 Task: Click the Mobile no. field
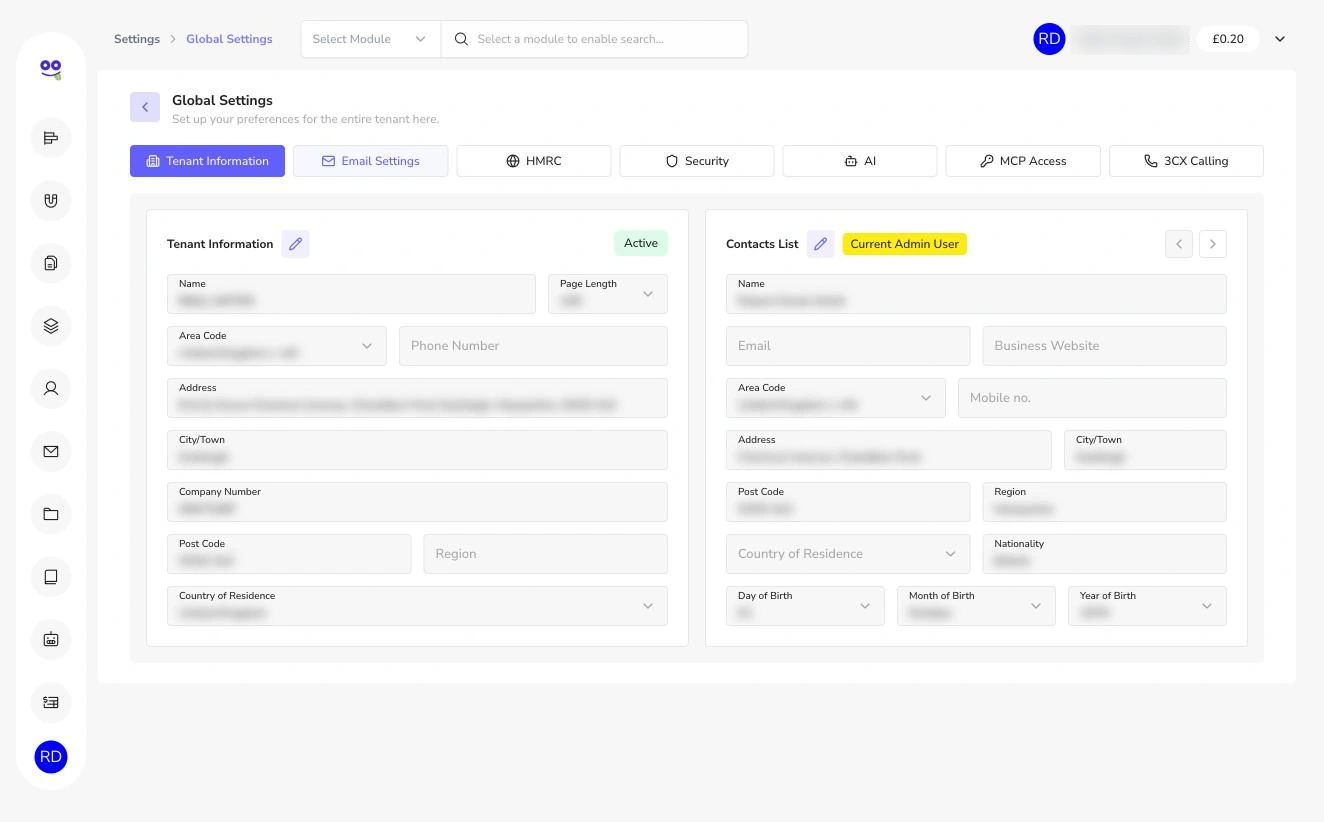pos(1092,398)
